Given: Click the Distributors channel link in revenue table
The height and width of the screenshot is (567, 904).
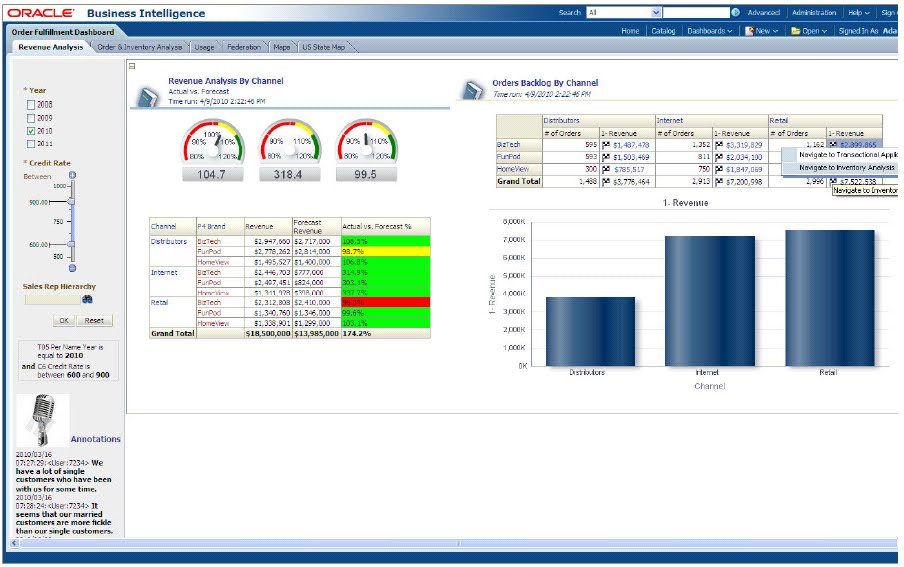Looking at the screenshot, I should [168, 242].
